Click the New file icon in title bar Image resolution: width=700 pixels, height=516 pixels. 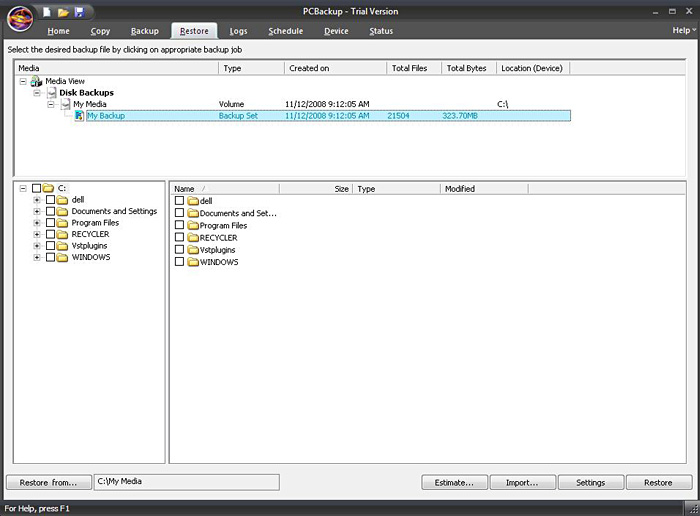coord(47,12)
